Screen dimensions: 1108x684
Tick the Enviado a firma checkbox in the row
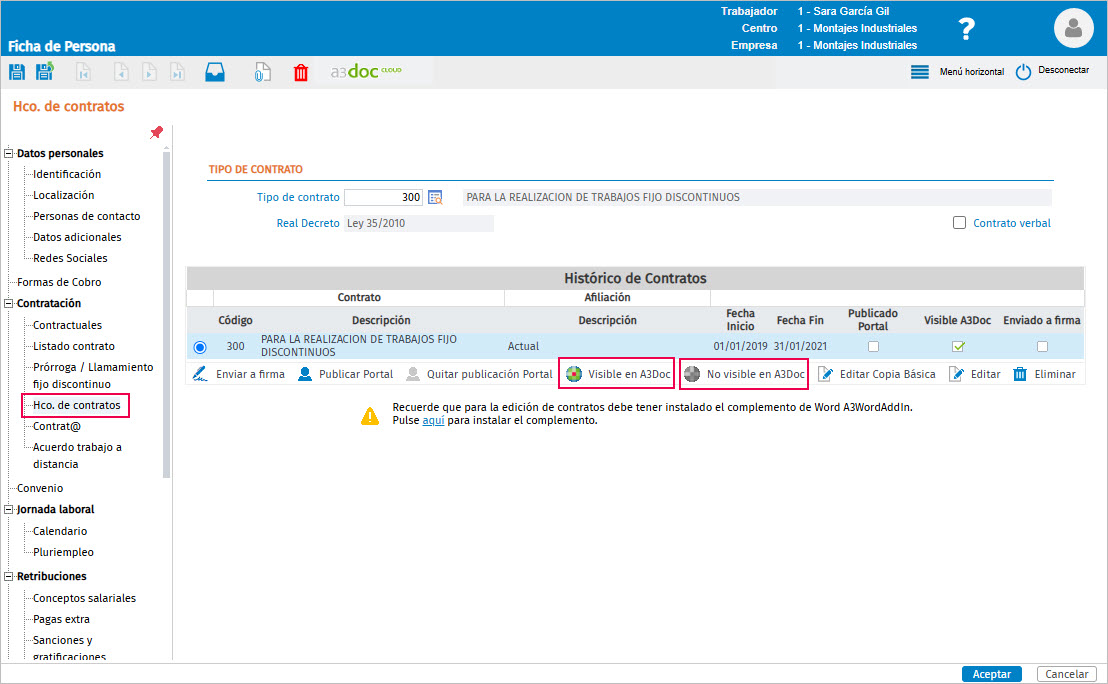(x=1042, y=346)
